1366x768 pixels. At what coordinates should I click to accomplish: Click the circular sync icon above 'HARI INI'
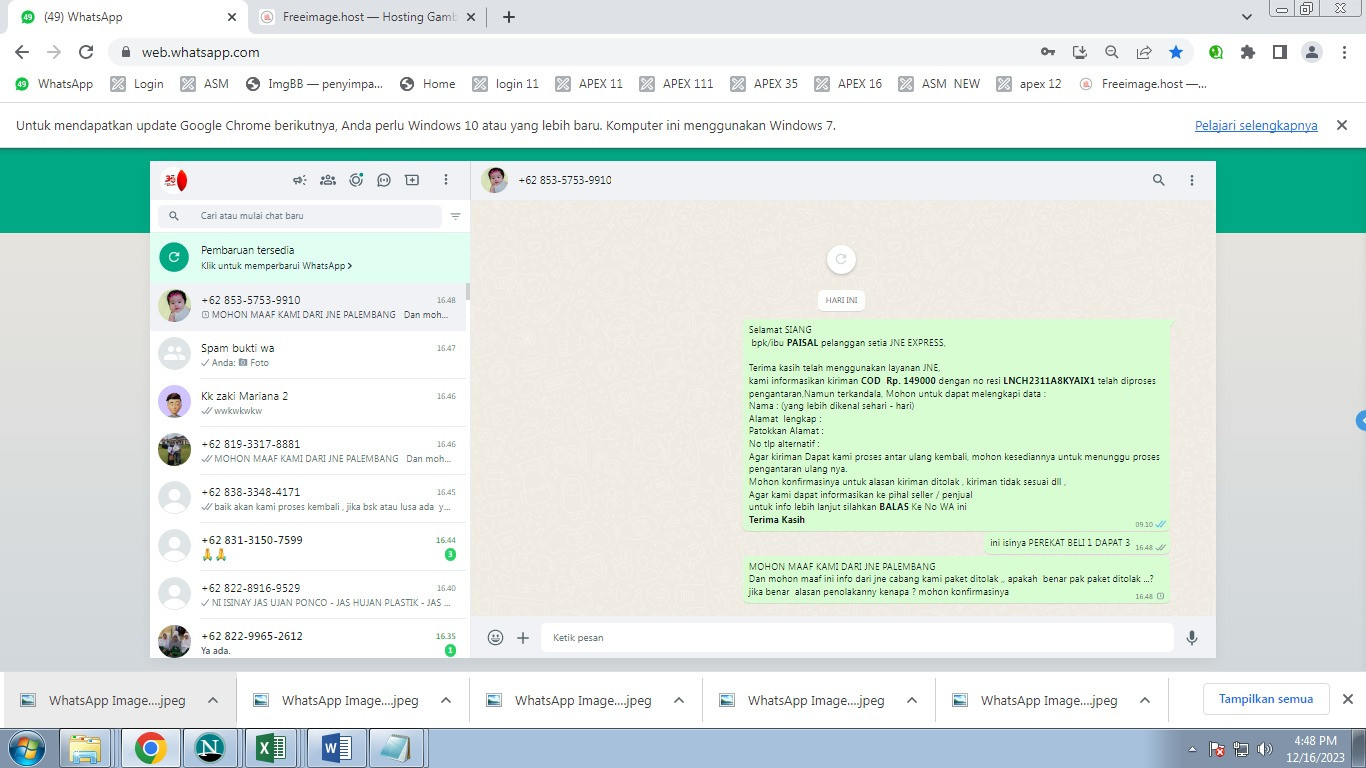tap(841, 259)
